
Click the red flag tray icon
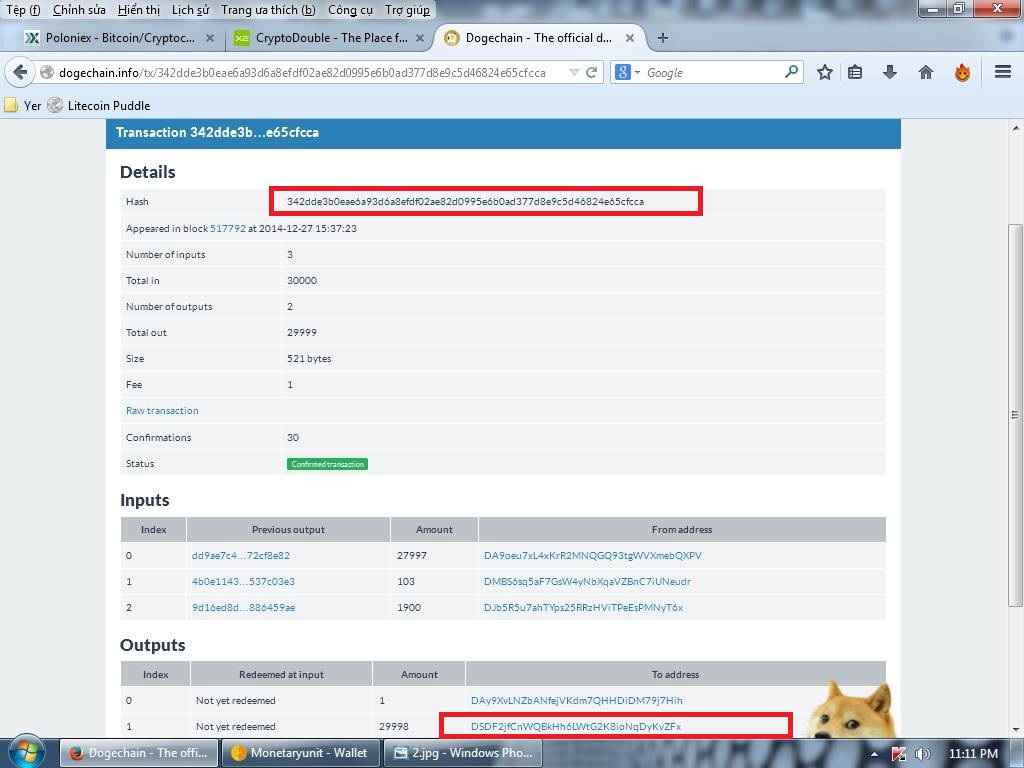(x=899, y=754)
